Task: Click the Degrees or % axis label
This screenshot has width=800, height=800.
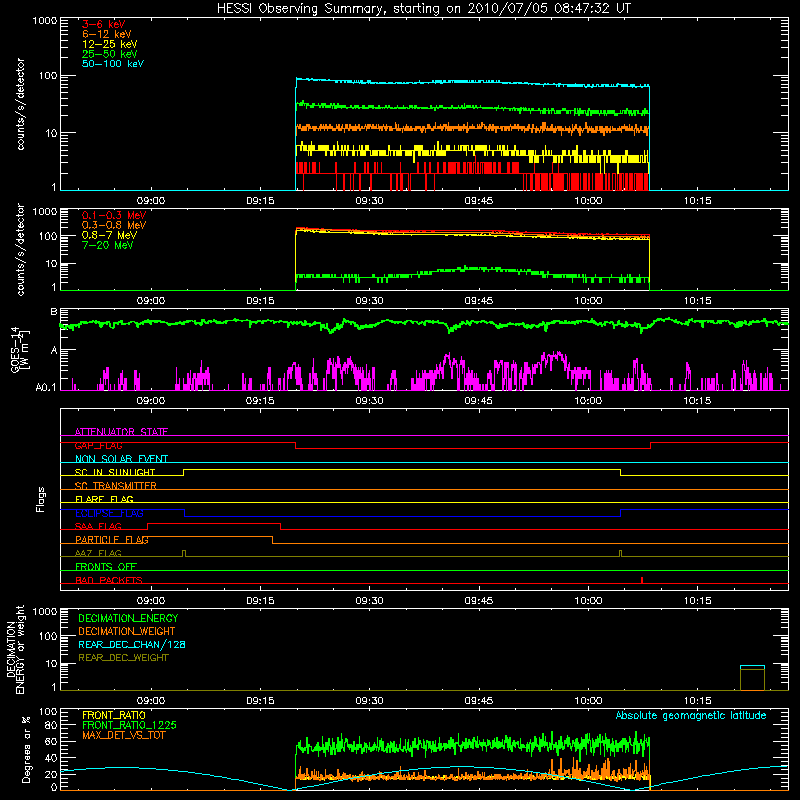Action: point(26,749)
